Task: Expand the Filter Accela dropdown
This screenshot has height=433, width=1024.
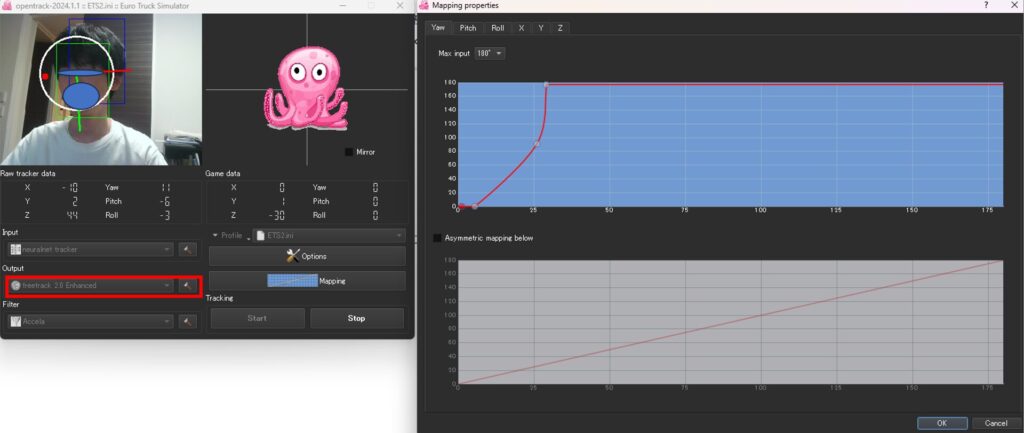Action: pyautogui.click(x=90, y=321)
